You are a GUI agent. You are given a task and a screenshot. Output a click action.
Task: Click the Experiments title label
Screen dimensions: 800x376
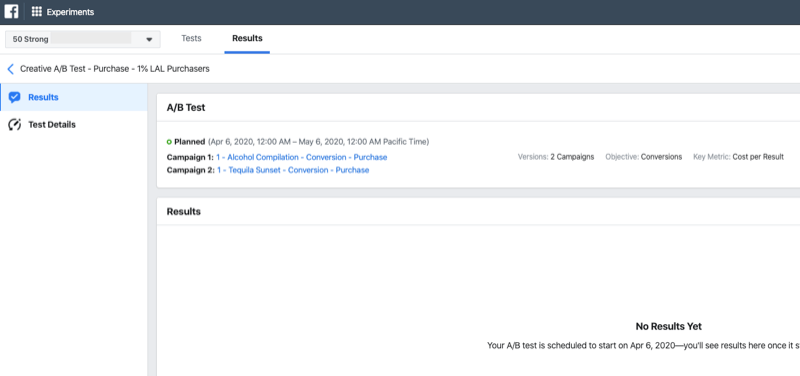70,12
